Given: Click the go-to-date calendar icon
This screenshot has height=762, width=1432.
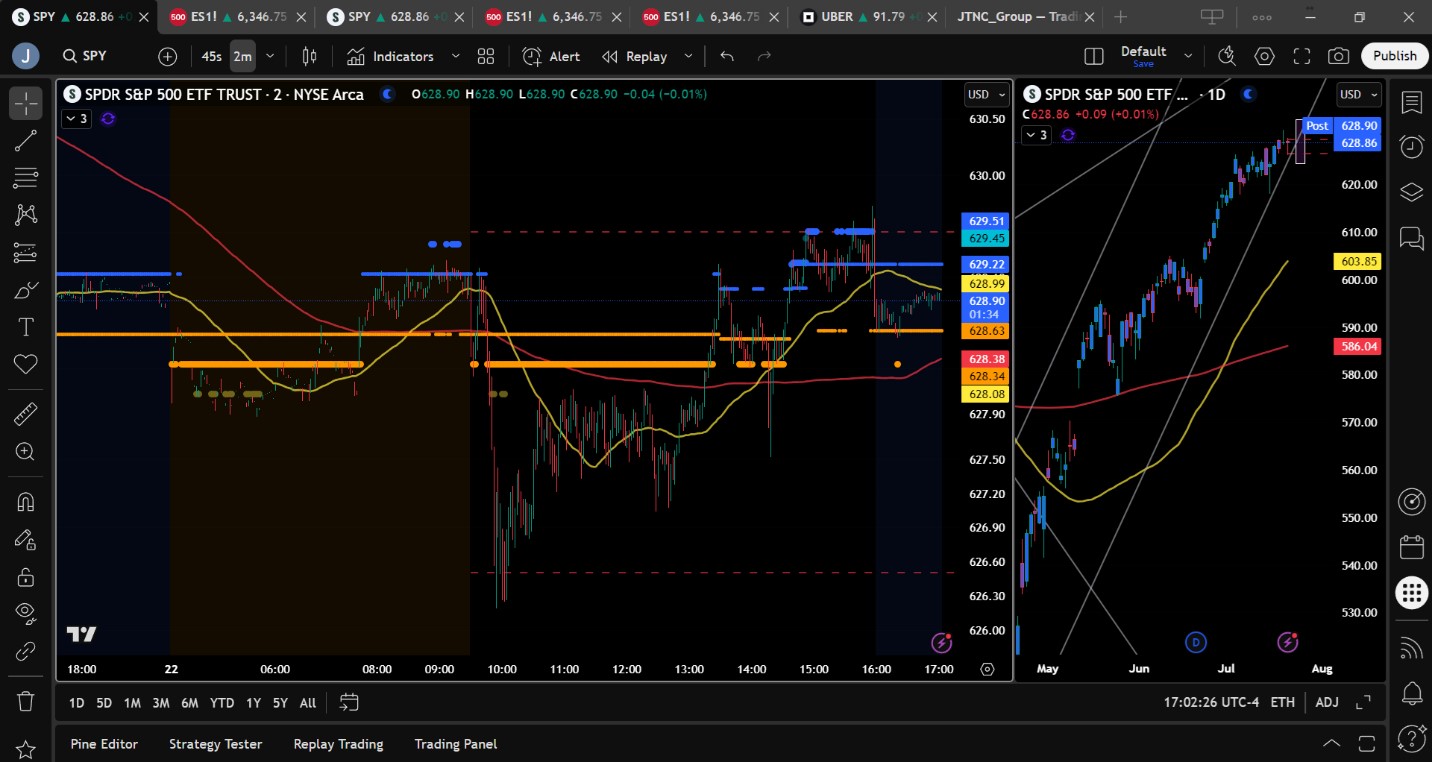Looking at the screenshot, I should 349,702.
